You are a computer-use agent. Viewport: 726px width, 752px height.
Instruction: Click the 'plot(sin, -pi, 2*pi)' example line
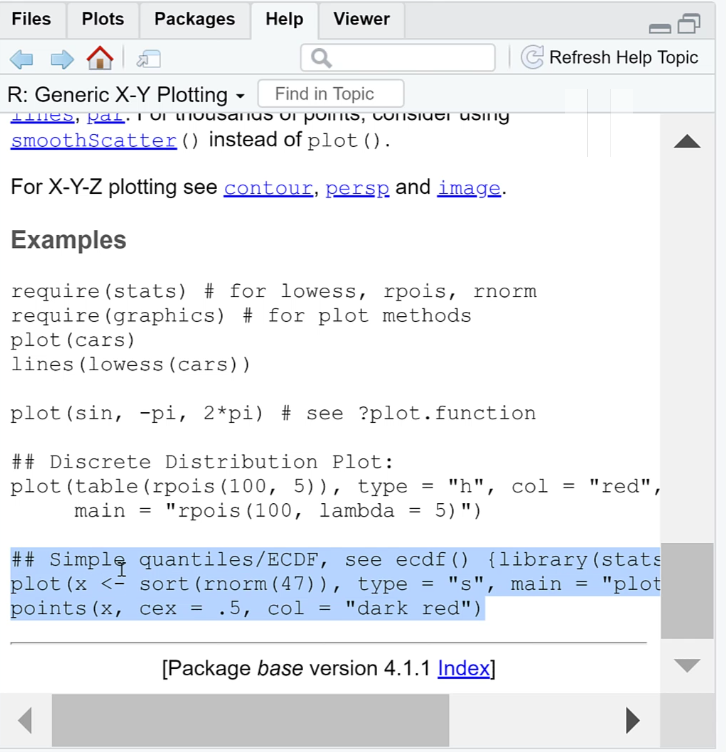pyautogui.click(x=273, y=413)
